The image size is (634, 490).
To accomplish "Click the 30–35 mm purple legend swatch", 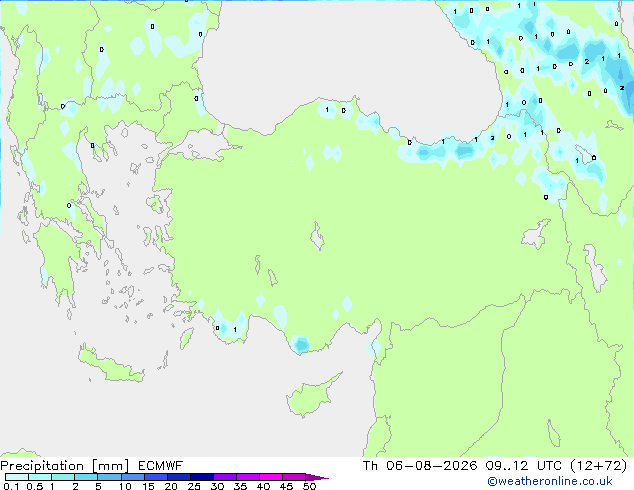I will 224,477.
